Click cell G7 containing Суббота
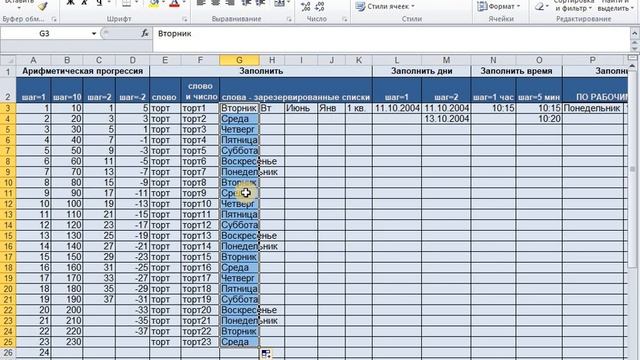This screenshot has width=640, height=360. [239, 151]
